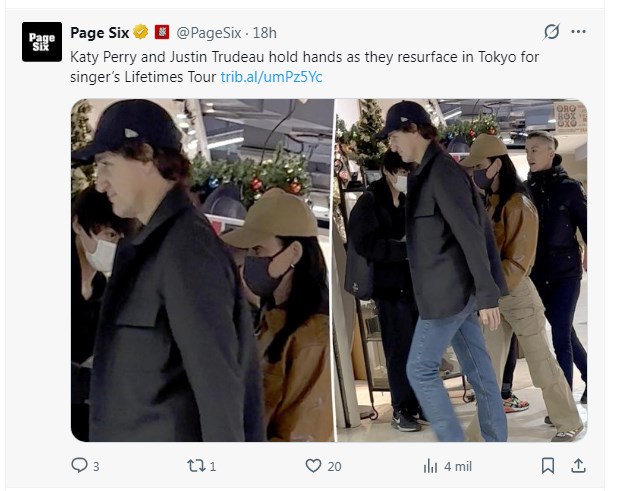Click the reply speech bubble icon
Screen dimensions: 620x491
click(x=81, y=465)
